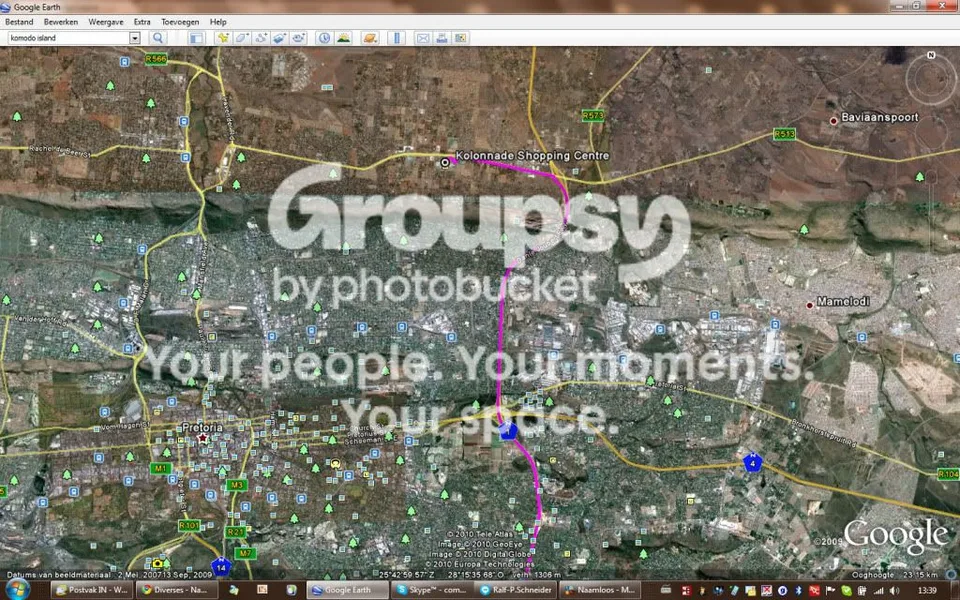
Task: Click the taskbar clock showing 13:39
Action: (927, 591)
